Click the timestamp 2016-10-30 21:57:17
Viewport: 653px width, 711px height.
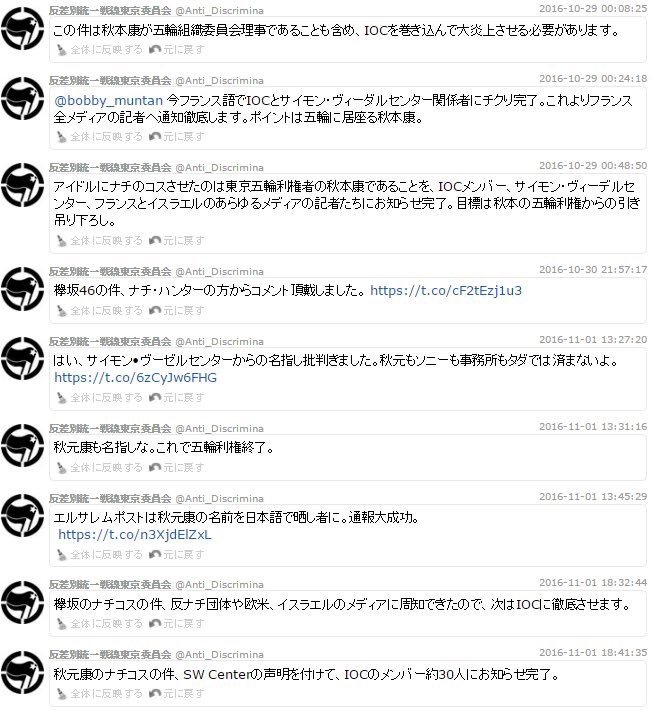[x=593, y=270]
